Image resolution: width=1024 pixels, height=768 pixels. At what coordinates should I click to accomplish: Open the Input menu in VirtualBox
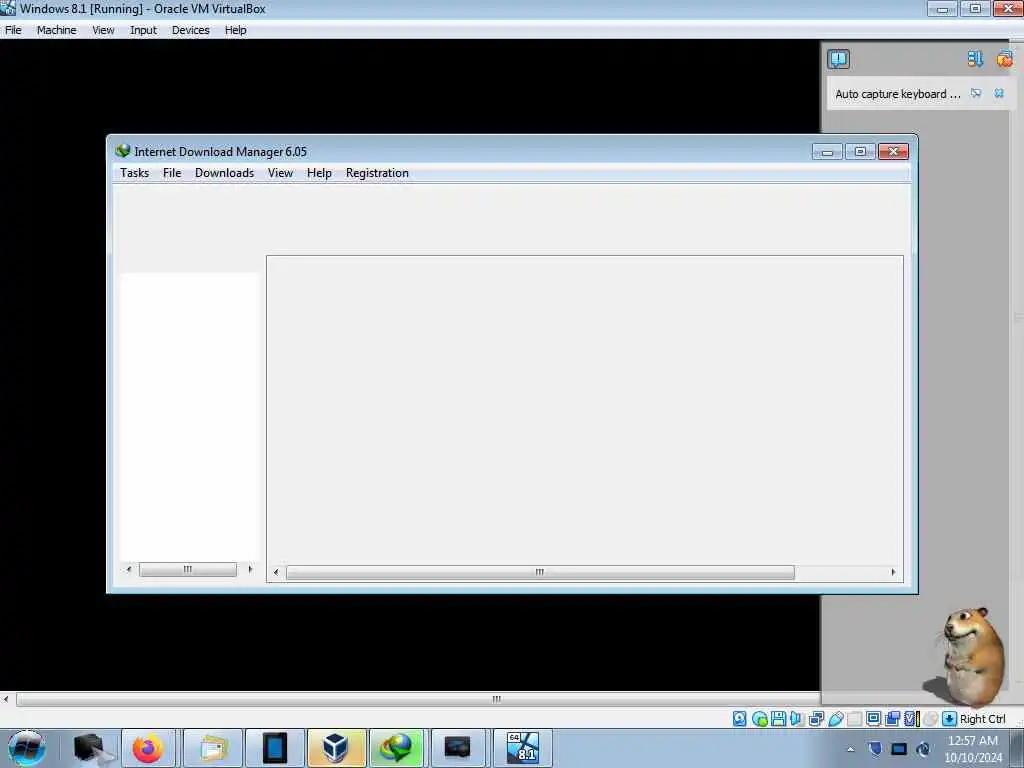143,30
